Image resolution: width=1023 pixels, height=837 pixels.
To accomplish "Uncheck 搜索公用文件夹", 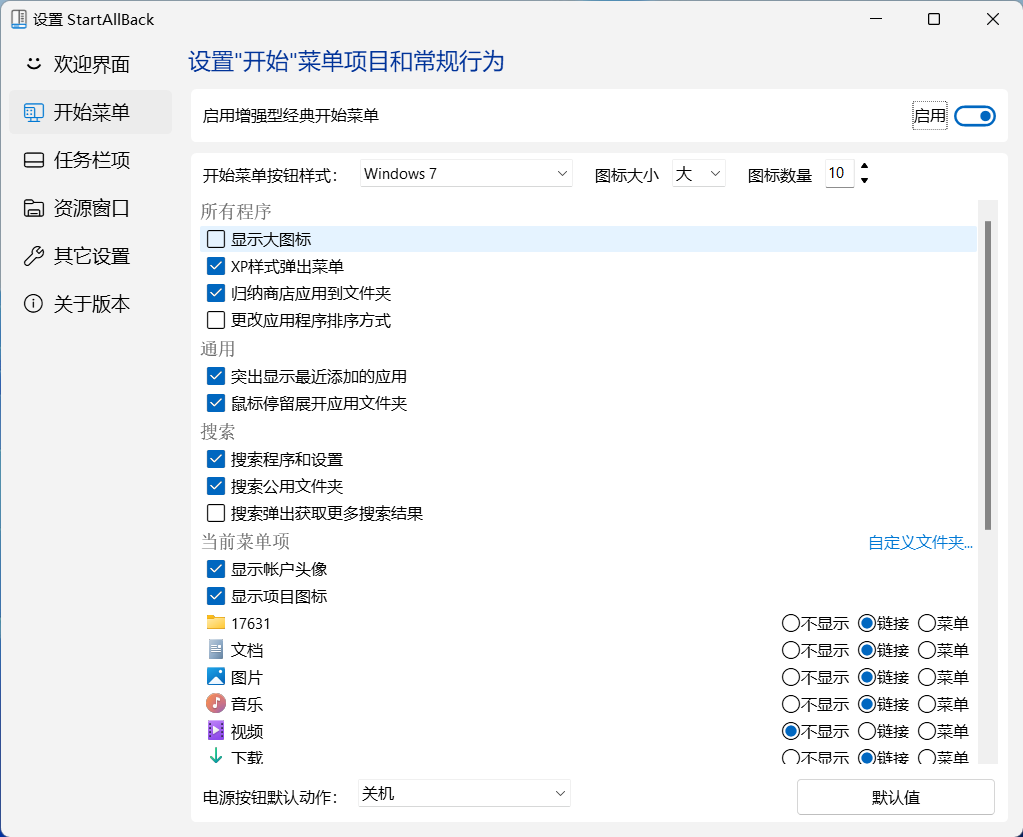I will click(x=216, y=486).
